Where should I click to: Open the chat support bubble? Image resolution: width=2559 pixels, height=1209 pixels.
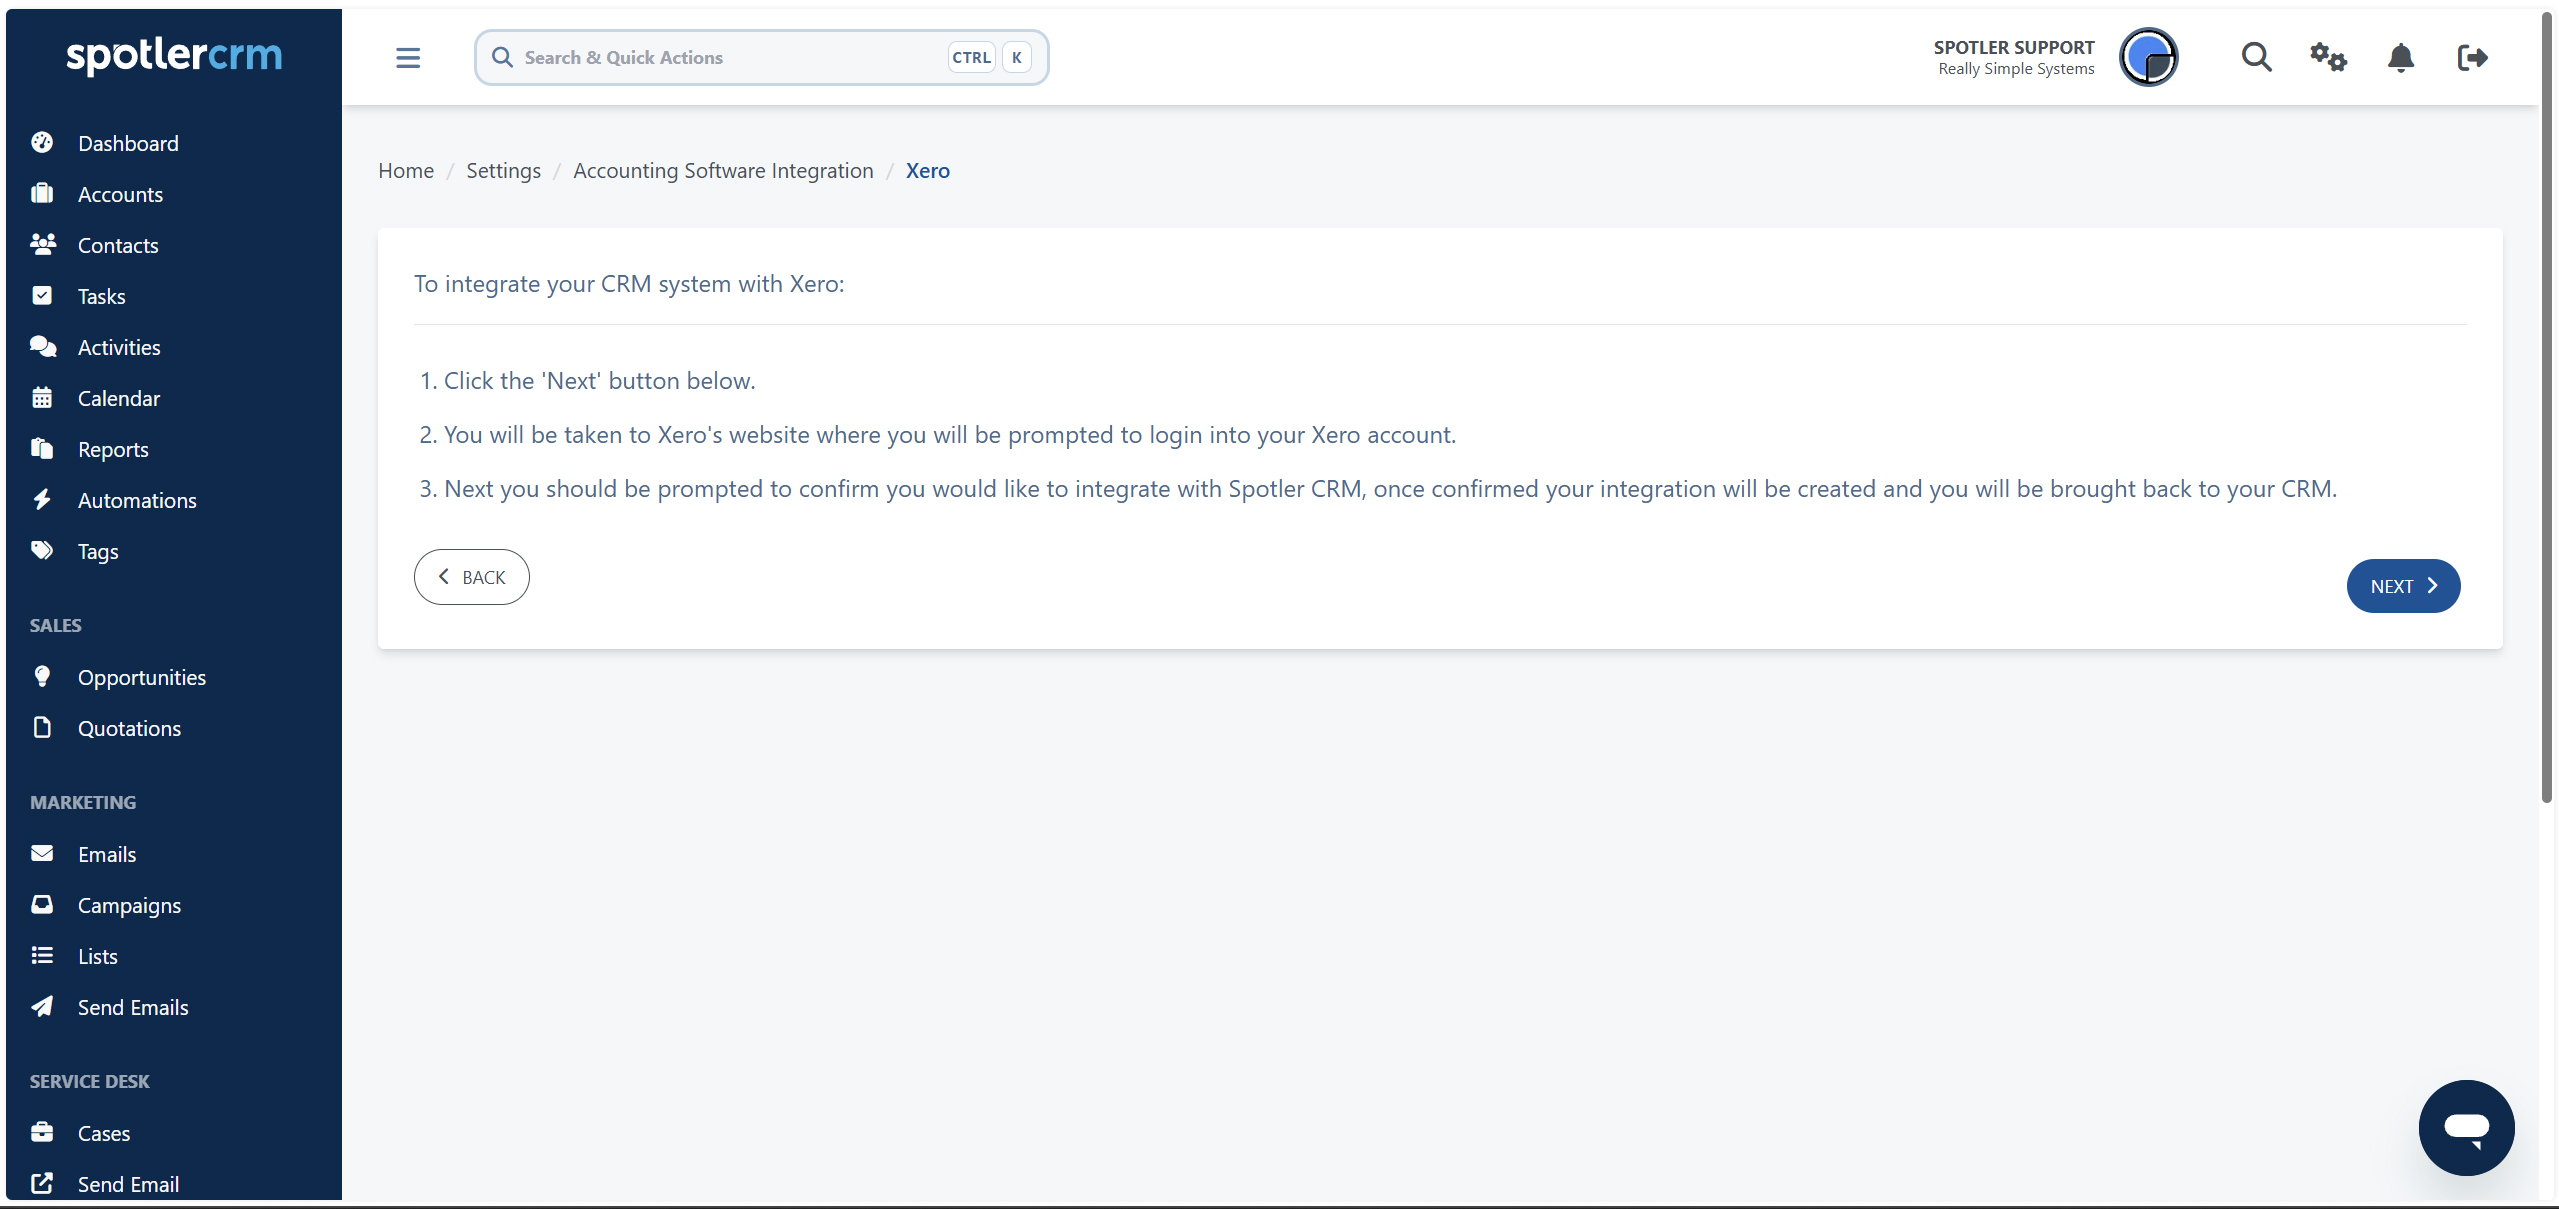click(x=2466, y=1128)
